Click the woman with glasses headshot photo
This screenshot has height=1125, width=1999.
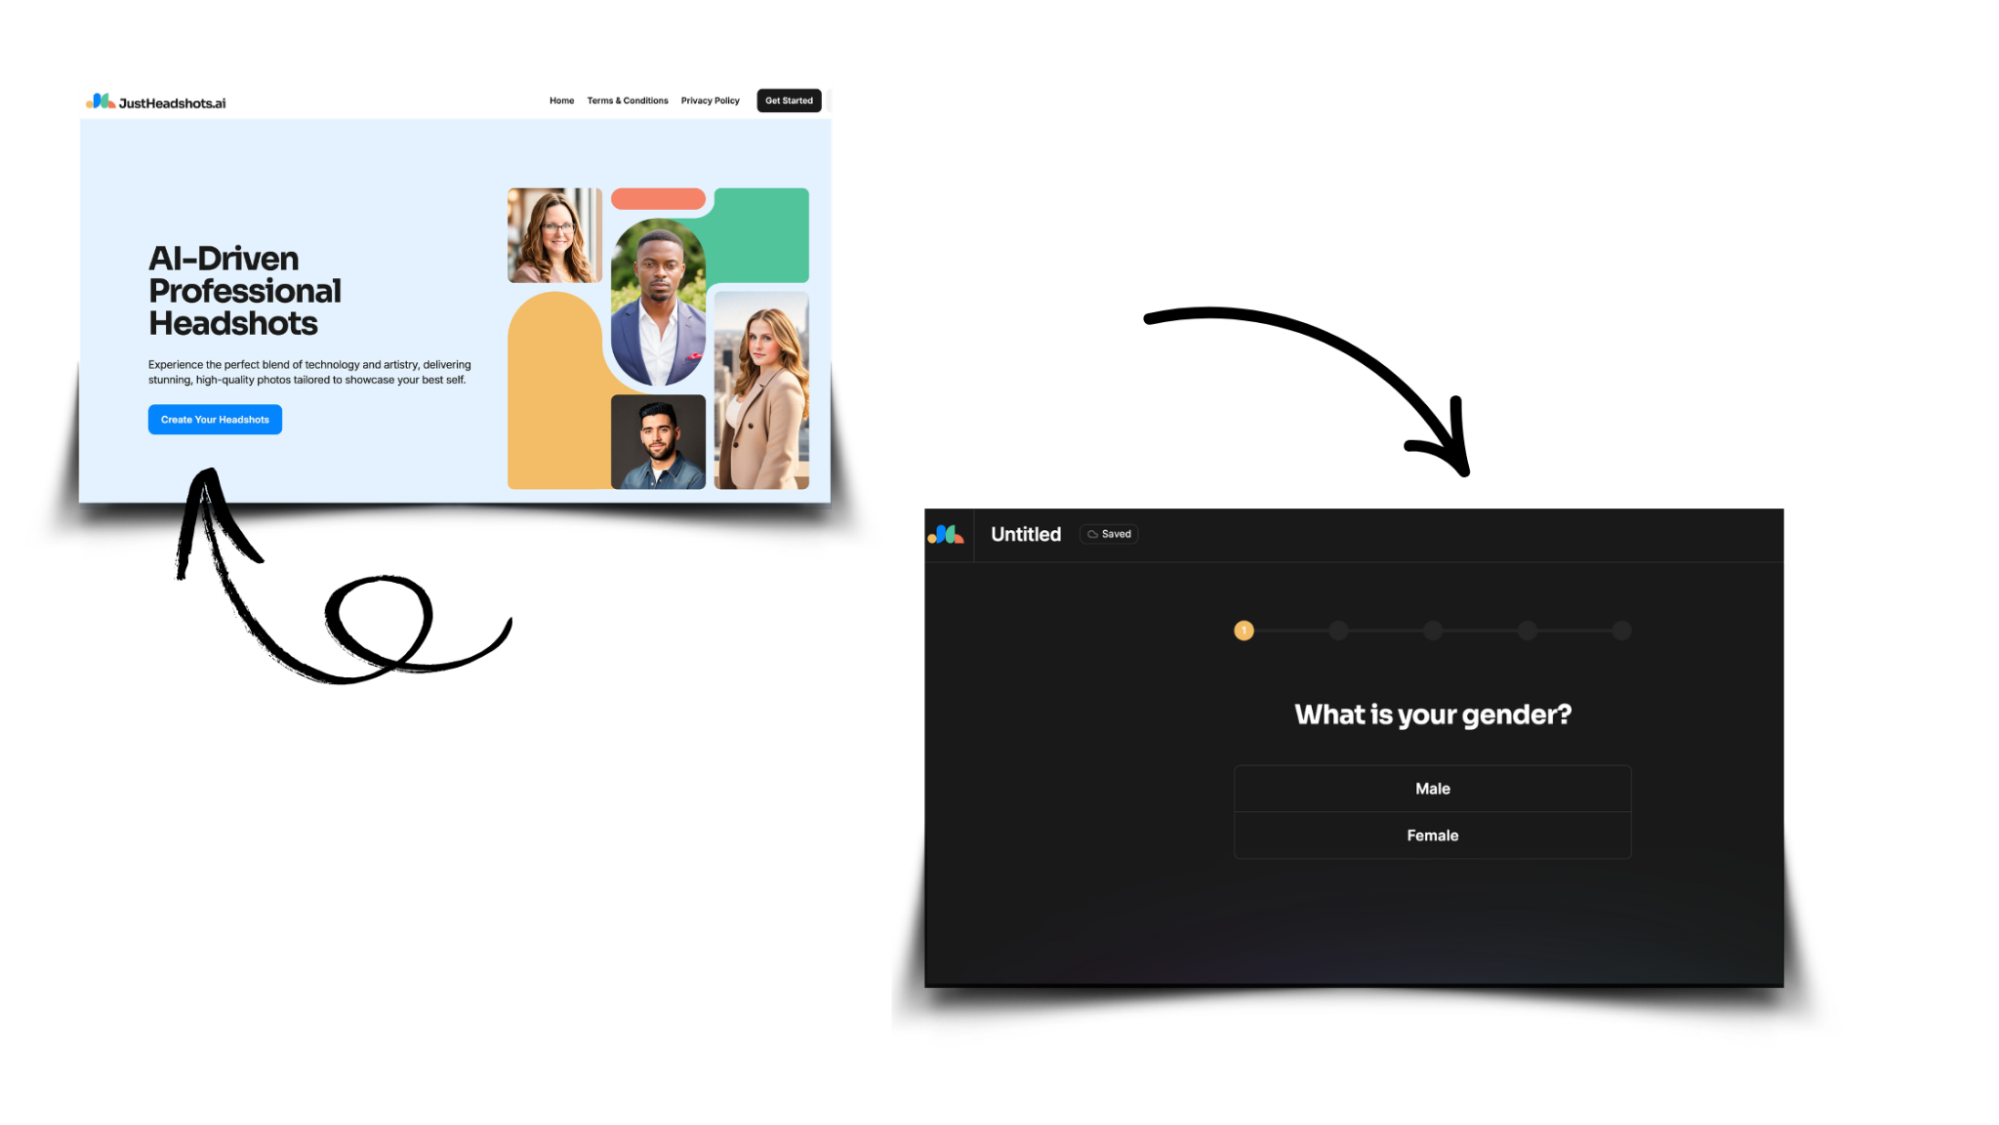(x=554, y=236)
